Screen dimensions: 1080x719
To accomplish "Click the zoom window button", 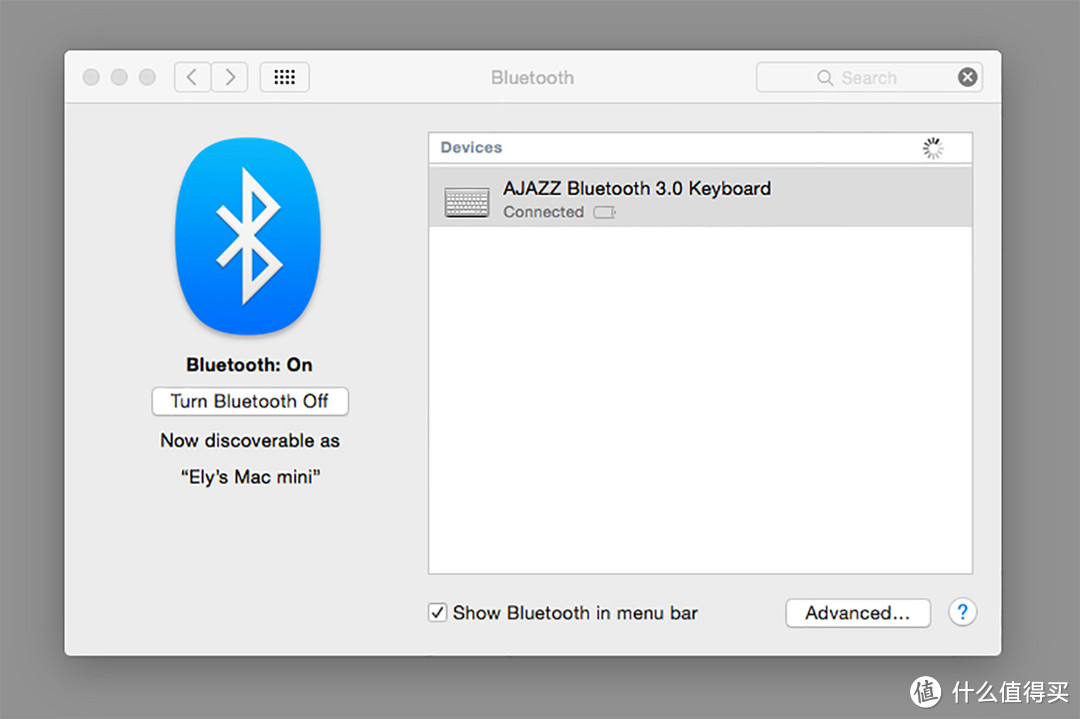I will click(x=147, y=77).
